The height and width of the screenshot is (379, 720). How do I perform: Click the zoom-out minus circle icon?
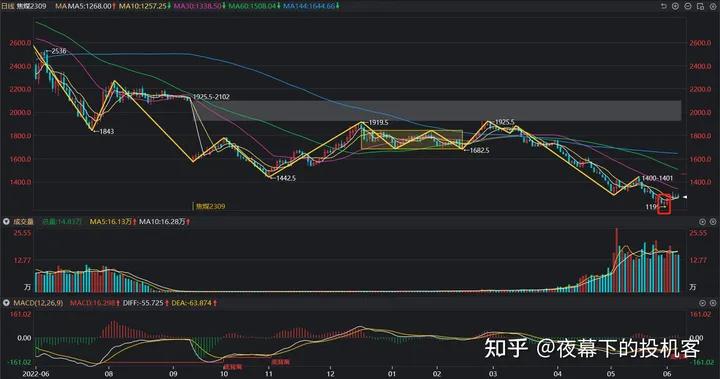tap(688, 6)
